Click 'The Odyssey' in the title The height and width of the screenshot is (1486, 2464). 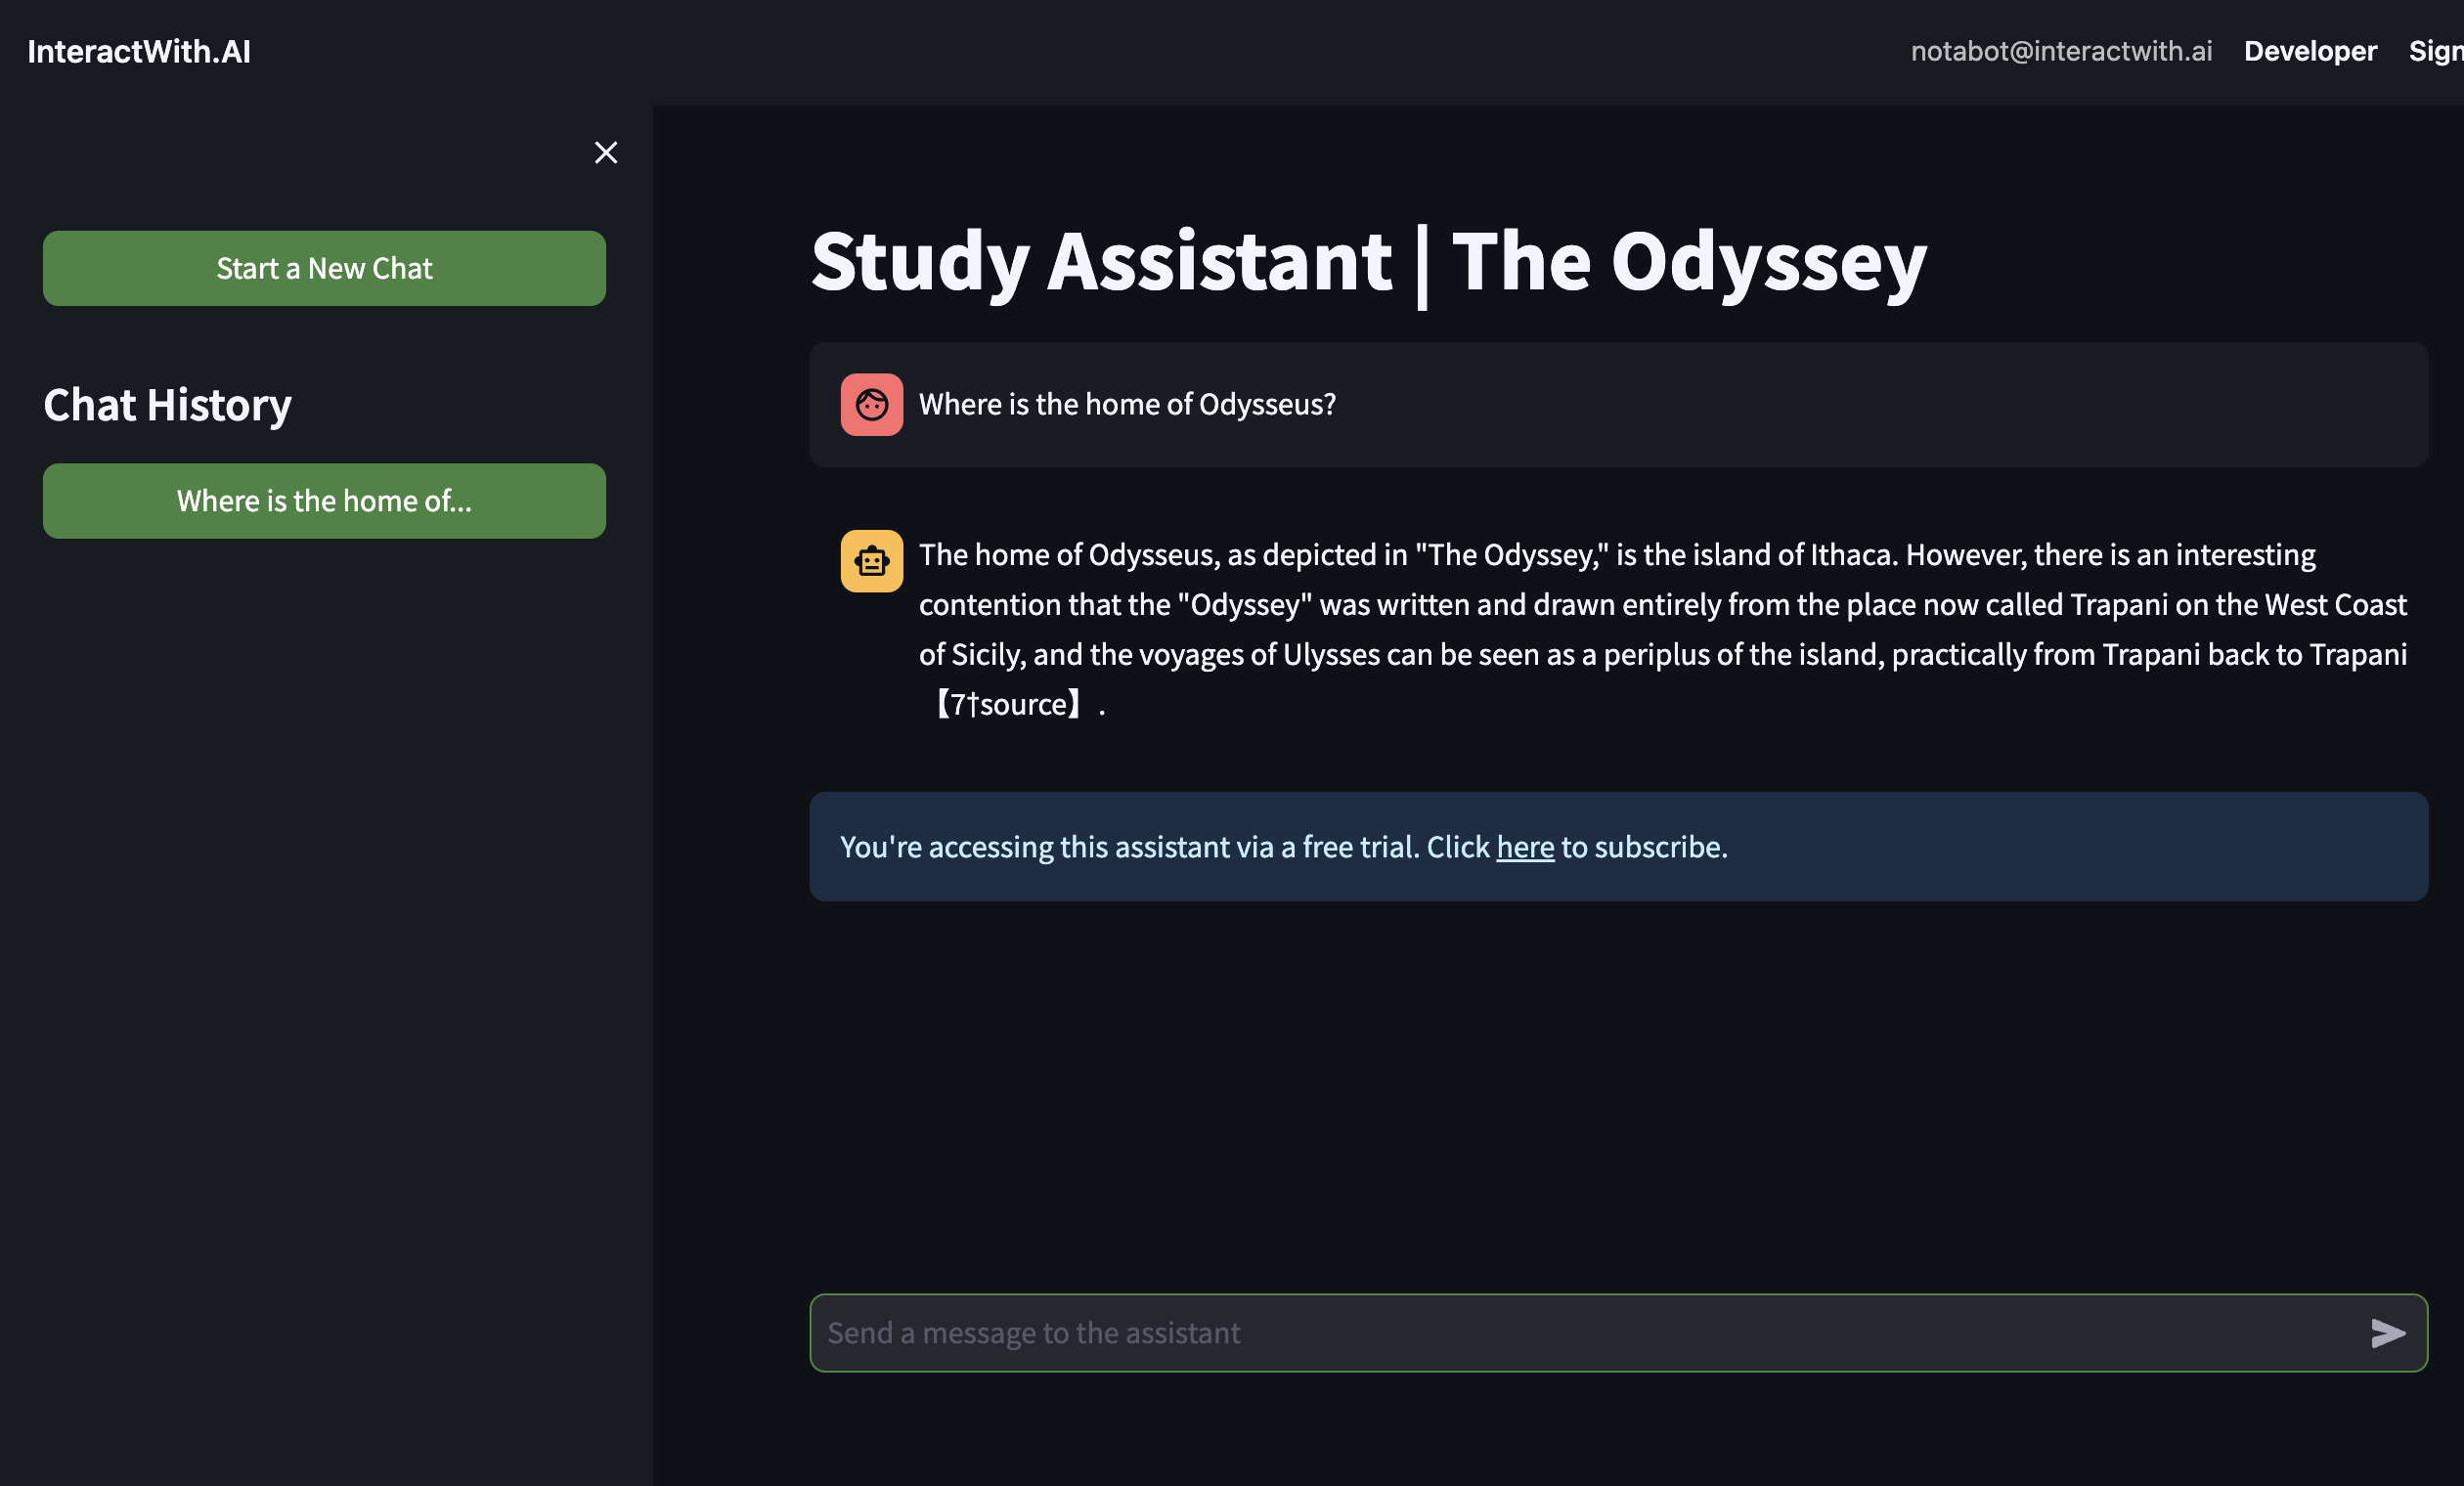click(x=1688, y=262)
